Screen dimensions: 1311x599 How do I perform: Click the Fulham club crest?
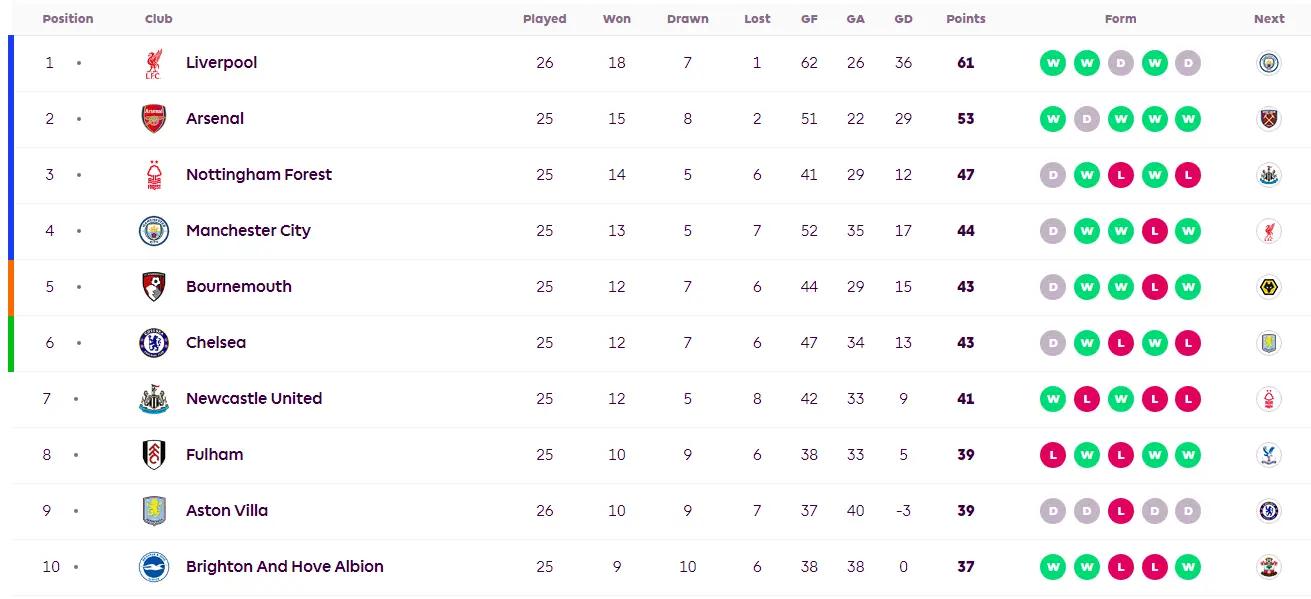(153, 455)
